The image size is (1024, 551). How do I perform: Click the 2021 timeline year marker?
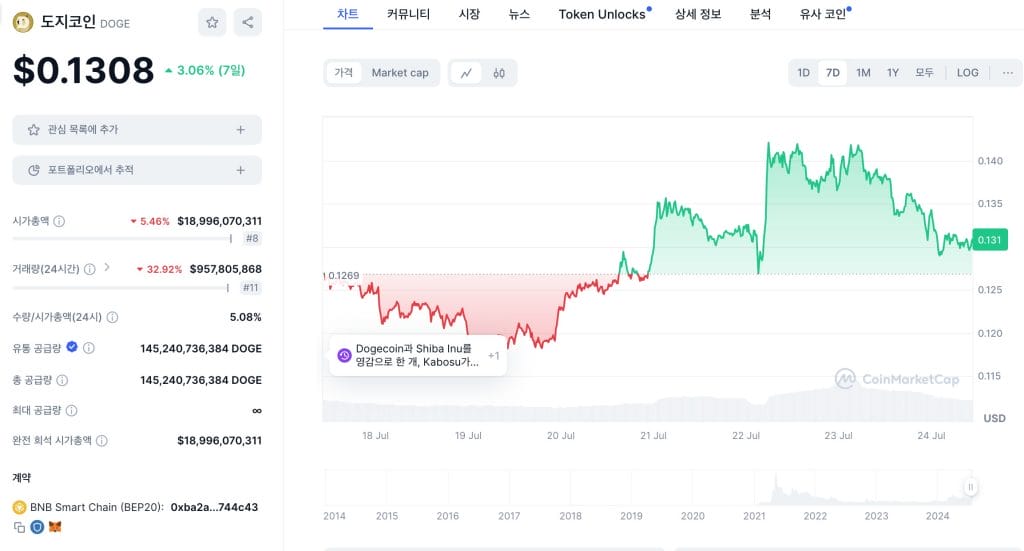tap(754, 516)
